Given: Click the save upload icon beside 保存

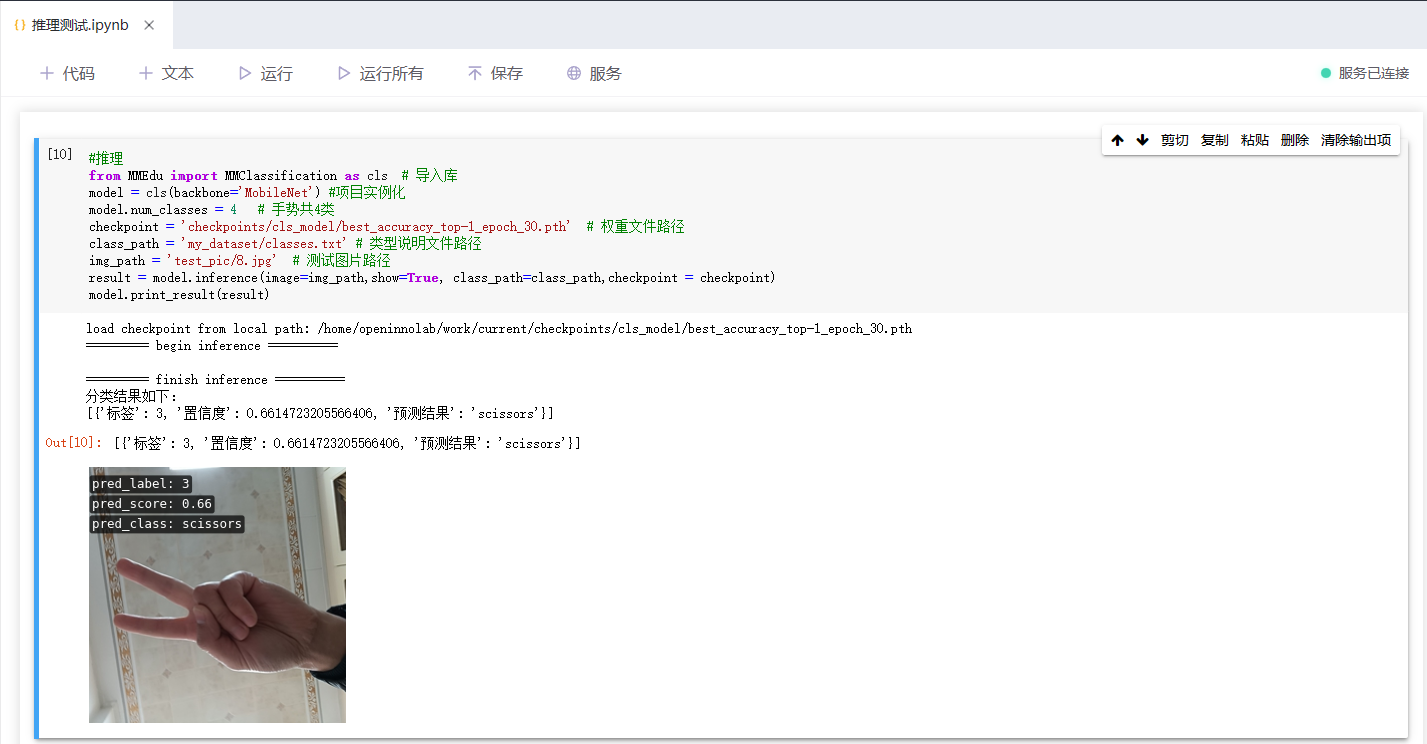Looking at the screenshot, I should point(475,73).
